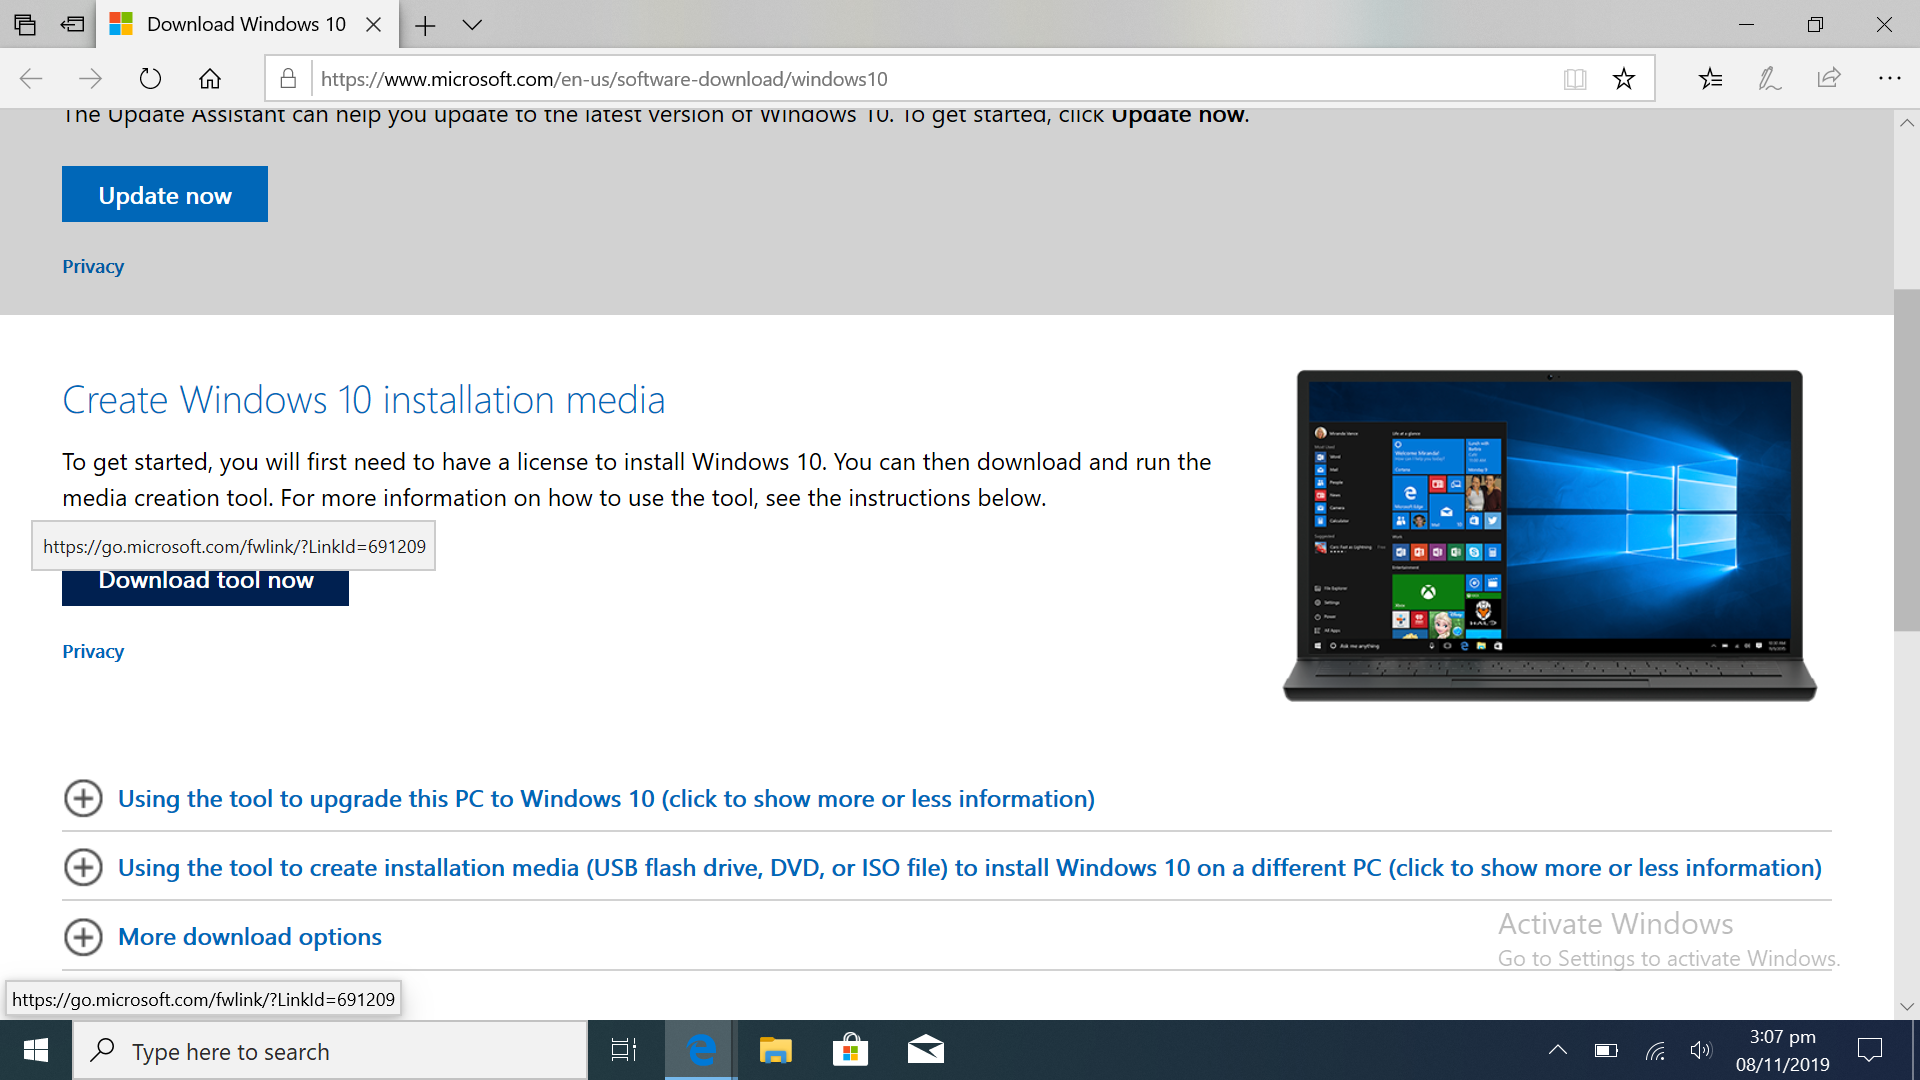Image resolution: width=1920 pixels, height=1080 pixels.
Task: Open Task View on taskbar
Action: click(x=624, y=1050)
